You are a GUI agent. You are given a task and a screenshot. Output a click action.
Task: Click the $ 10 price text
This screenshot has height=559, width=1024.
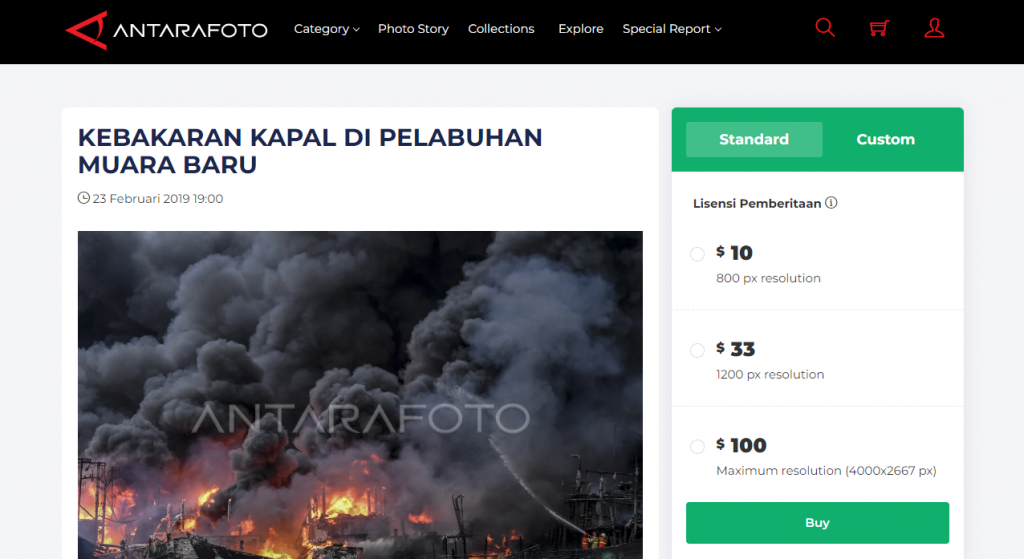[734, 253]
